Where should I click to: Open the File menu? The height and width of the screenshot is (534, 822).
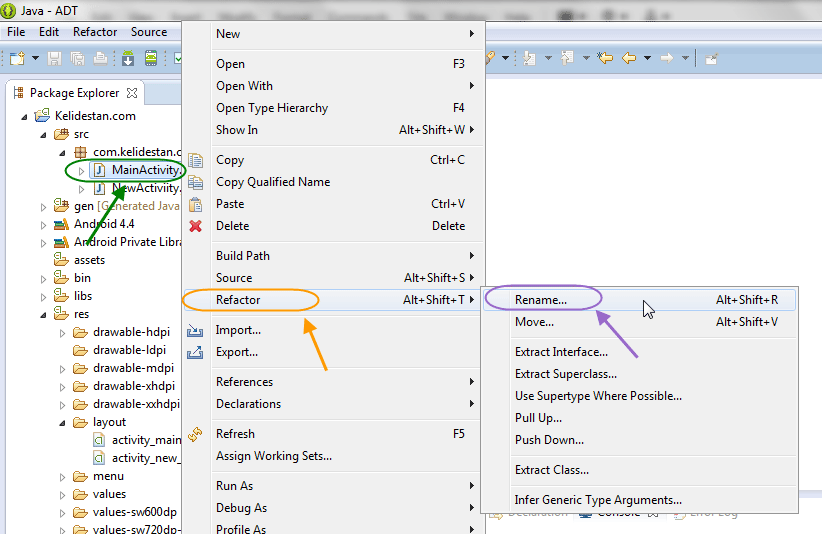click(16, 32)
